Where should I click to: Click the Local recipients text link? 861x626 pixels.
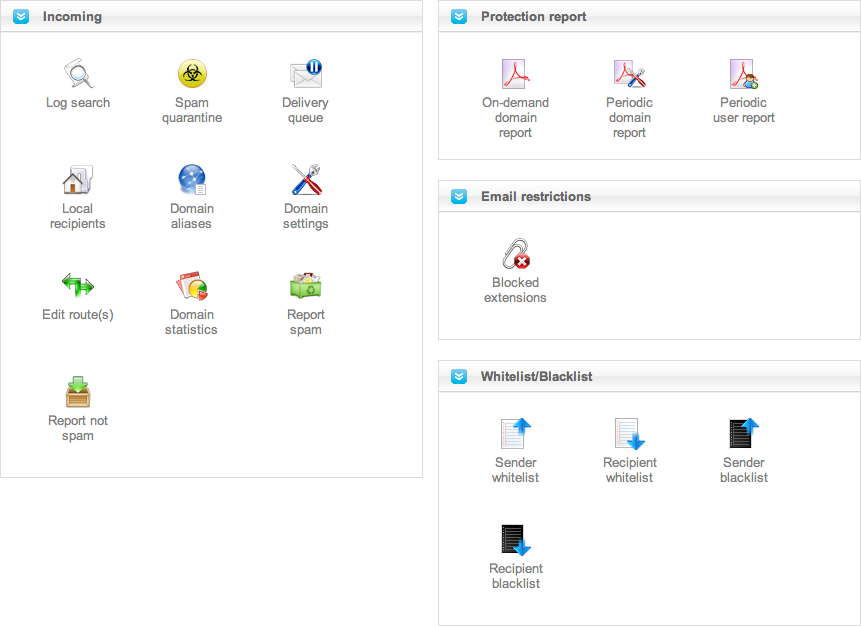[x=77, y=216]
